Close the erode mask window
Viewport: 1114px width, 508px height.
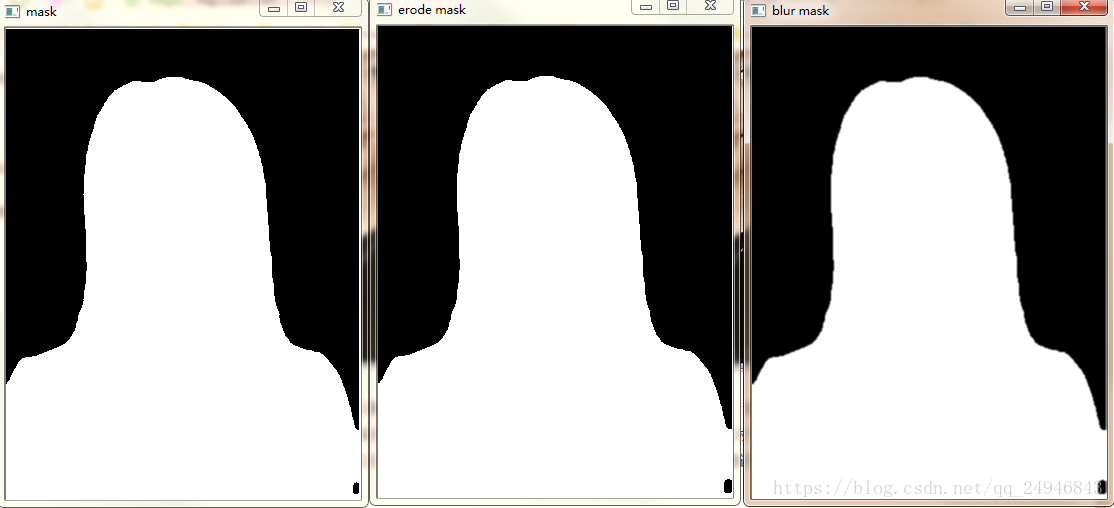pos(710,6)
